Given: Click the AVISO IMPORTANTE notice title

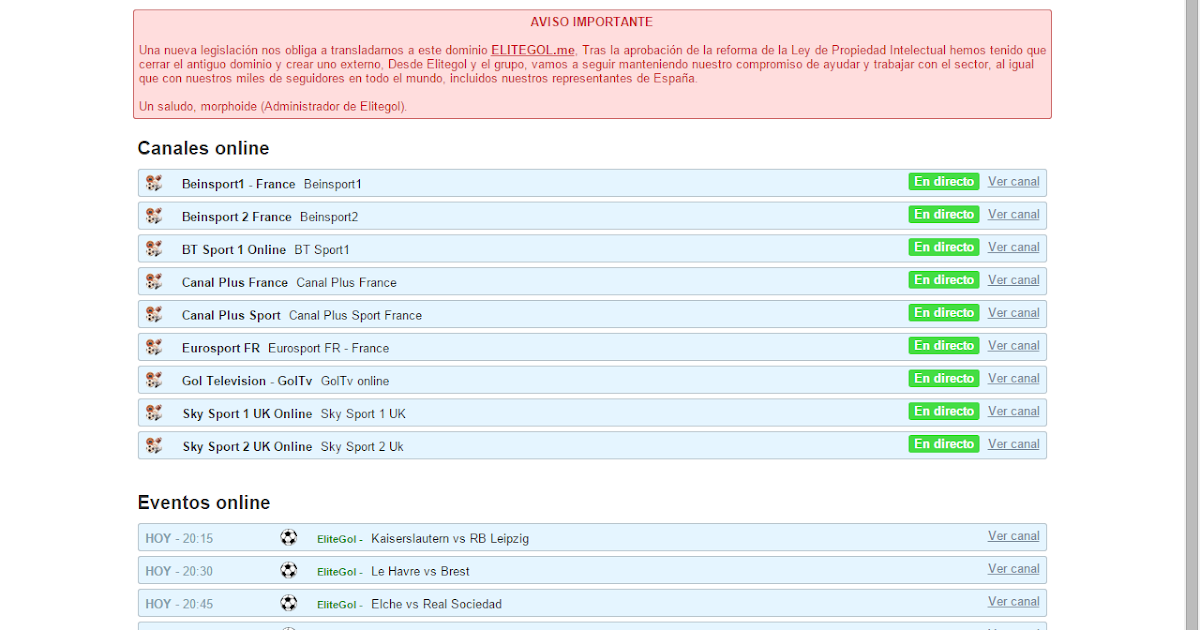Looking at the screenshot, I should point(592,22).
